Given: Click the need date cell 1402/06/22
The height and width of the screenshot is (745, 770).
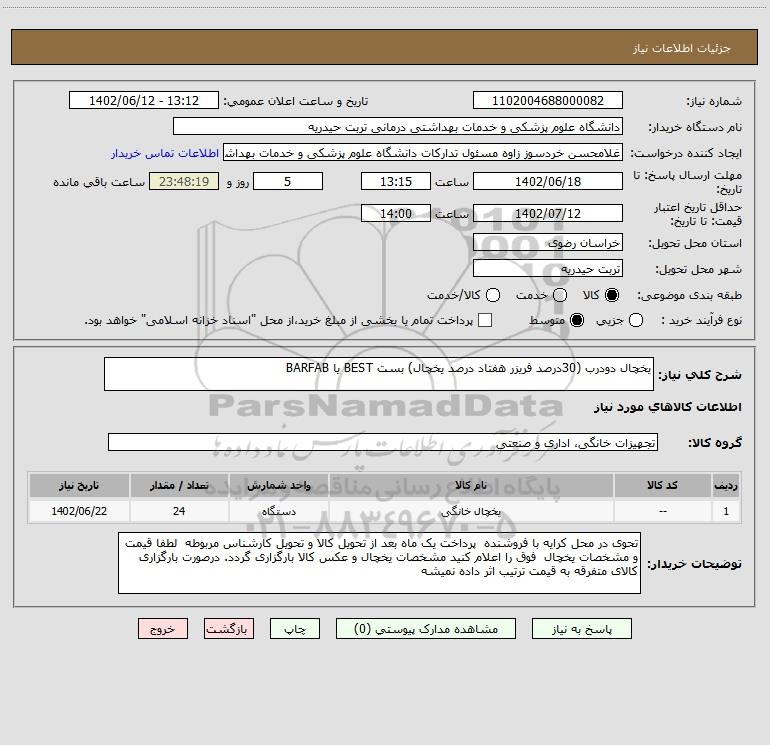Looking at the screenshot, I should (79, 511).
